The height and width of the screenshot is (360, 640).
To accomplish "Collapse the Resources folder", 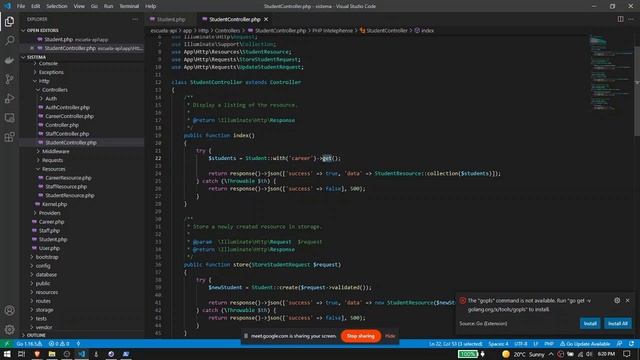I will [x=53, y=169].
